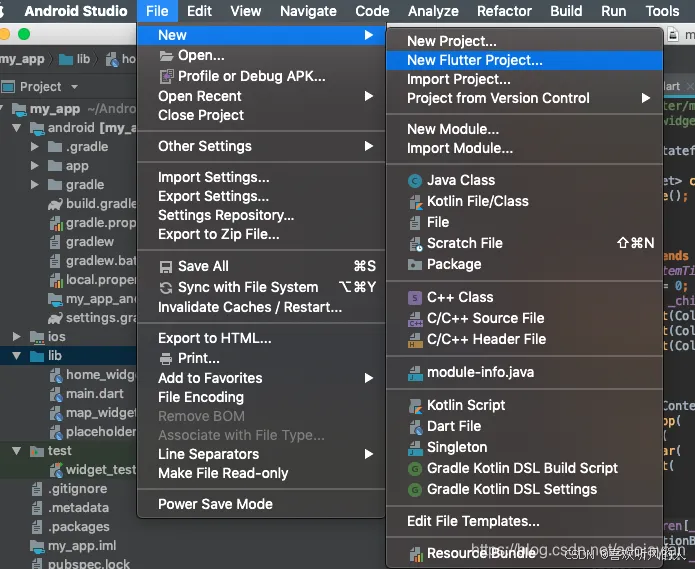
Task: Select my_app.iml in project tree
Action: coord(82,546)
